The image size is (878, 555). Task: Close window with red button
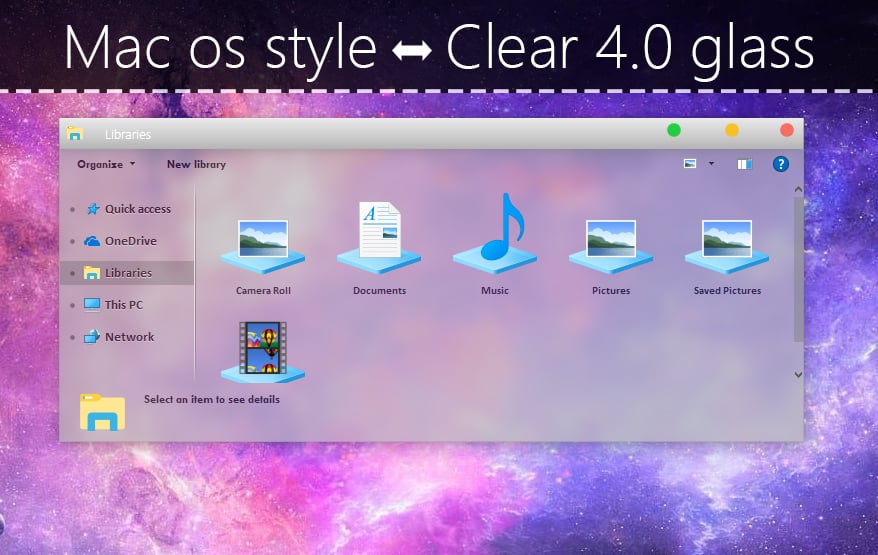click(x=787, y=130)
